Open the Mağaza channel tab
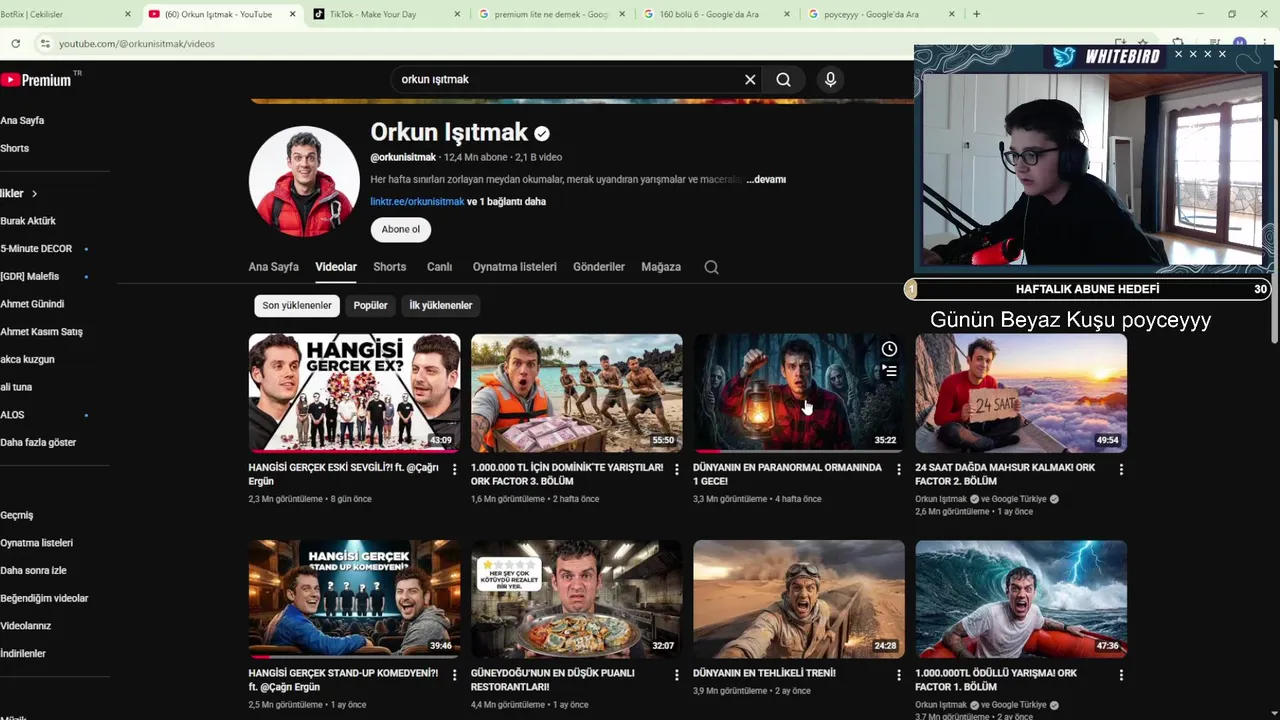The image size is (1280, 720). point(661,267)
